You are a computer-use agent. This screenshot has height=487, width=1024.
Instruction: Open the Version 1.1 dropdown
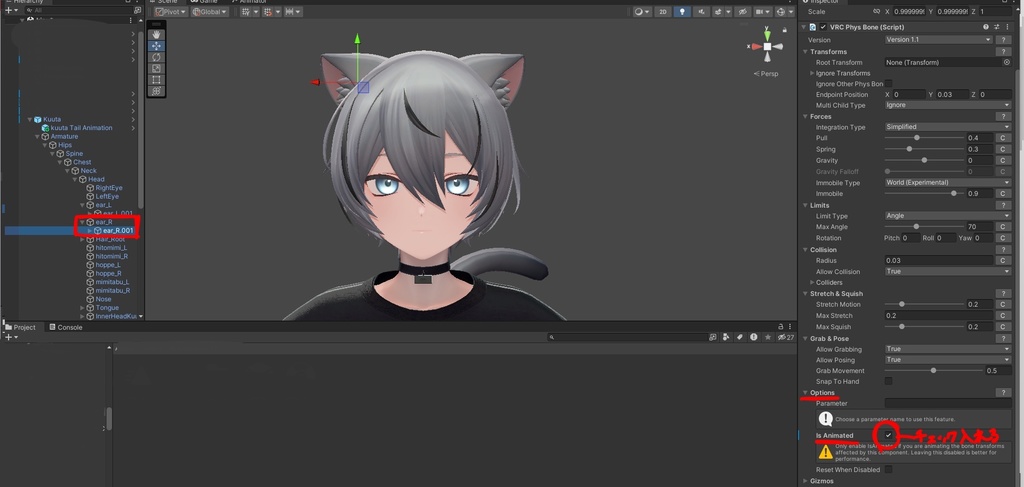pos(938,40)
